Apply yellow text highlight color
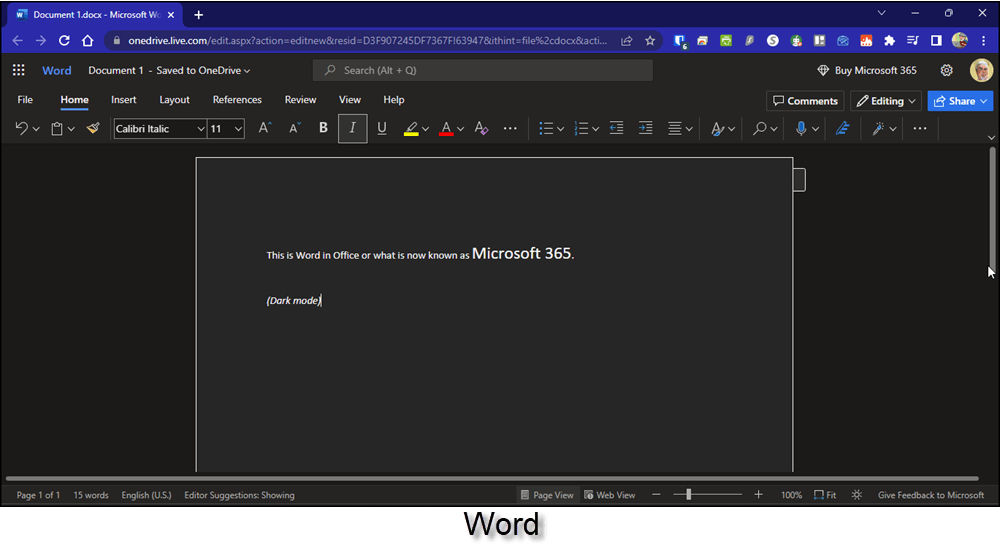Viewport: 1000px width, 551px height. [x=411, y=128]
